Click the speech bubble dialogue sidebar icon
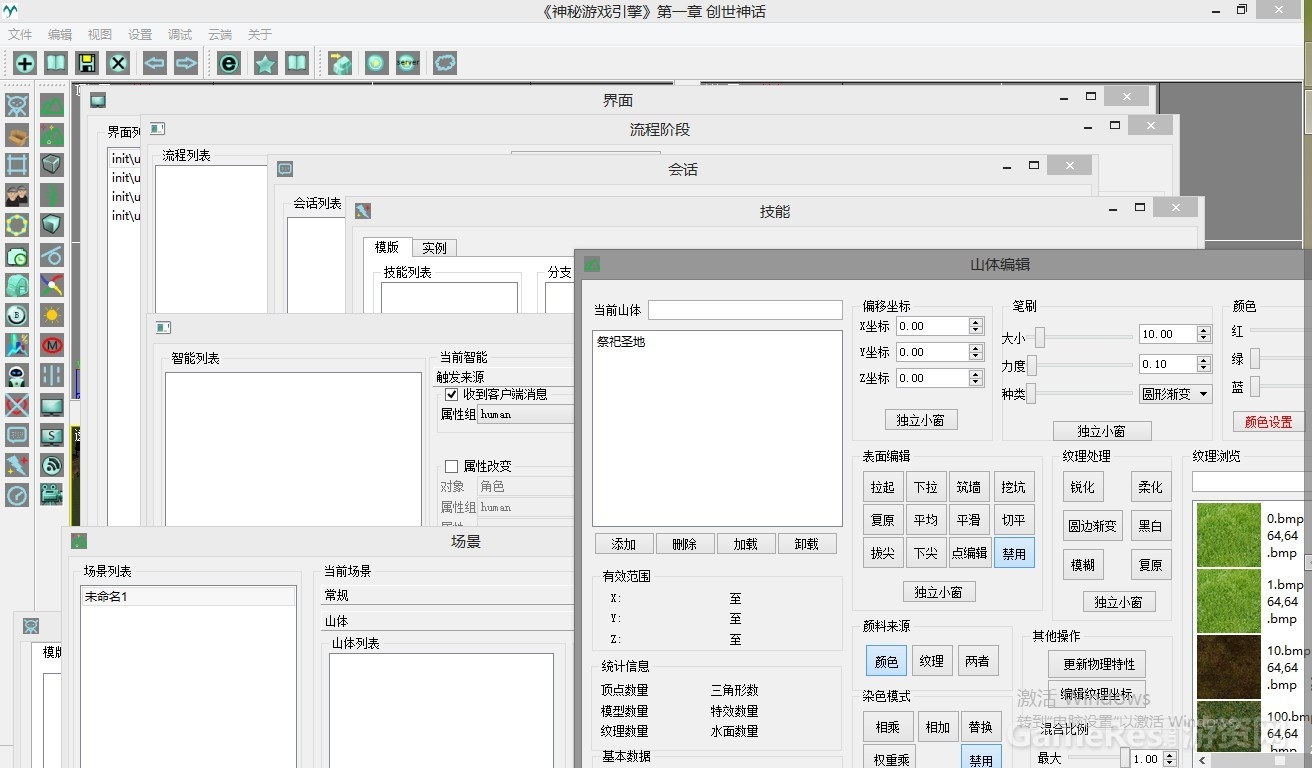1312x768 pixels. pyautogui.click(x=17, y=435)
